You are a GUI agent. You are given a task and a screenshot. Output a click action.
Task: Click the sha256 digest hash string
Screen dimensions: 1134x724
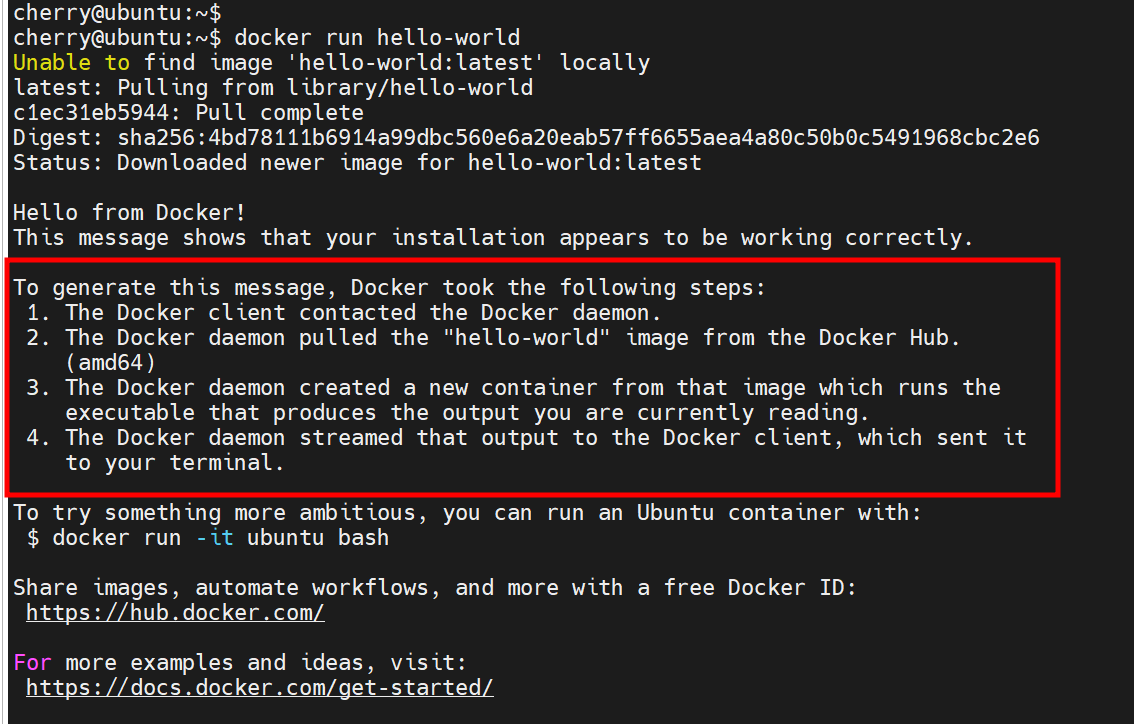(x=578, y=137)
